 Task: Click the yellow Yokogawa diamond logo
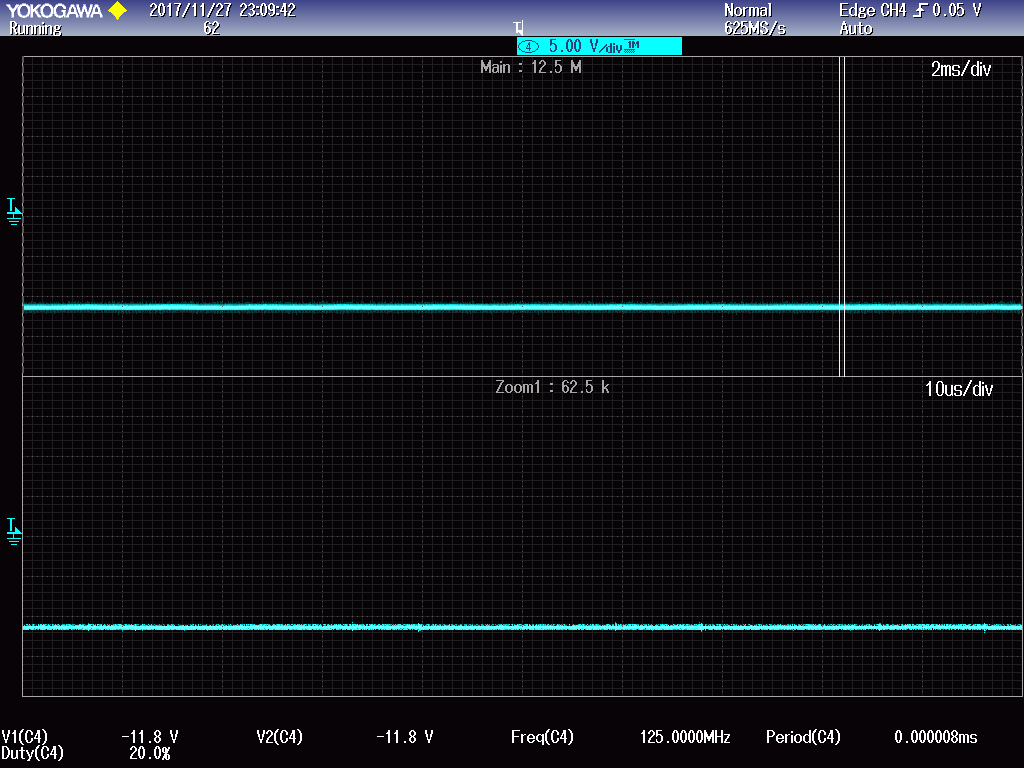(x=118, y=10)
